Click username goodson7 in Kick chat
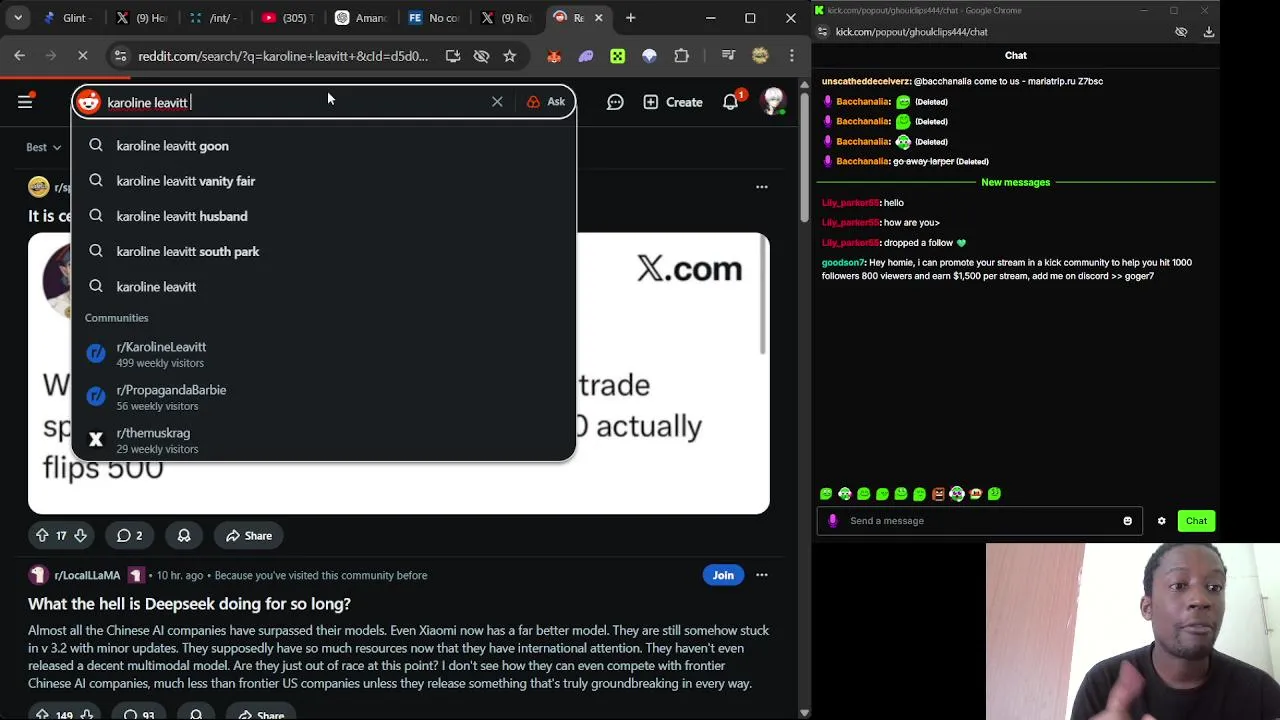 pyautogui.click(x=843, y=263)
